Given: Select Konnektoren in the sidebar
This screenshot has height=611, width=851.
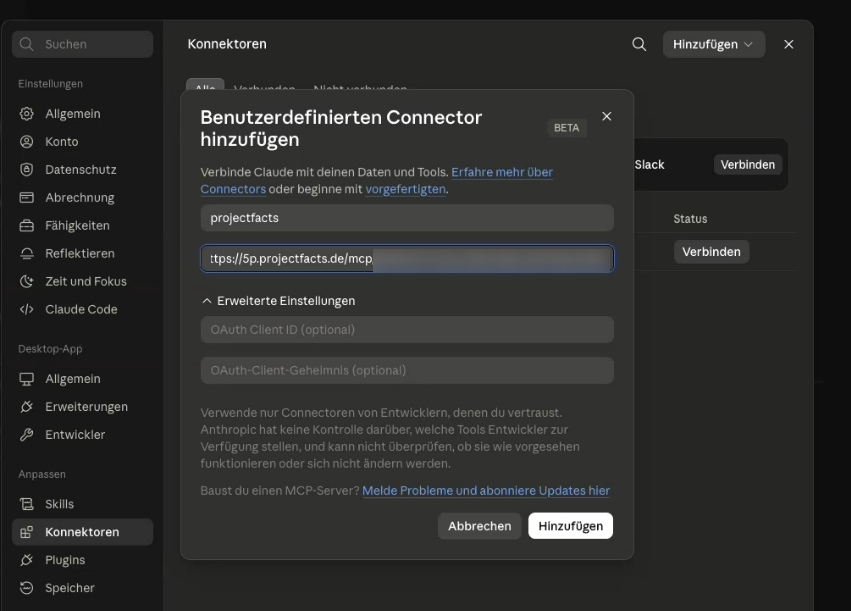Looking at the screenshot, I should point(82,532).
